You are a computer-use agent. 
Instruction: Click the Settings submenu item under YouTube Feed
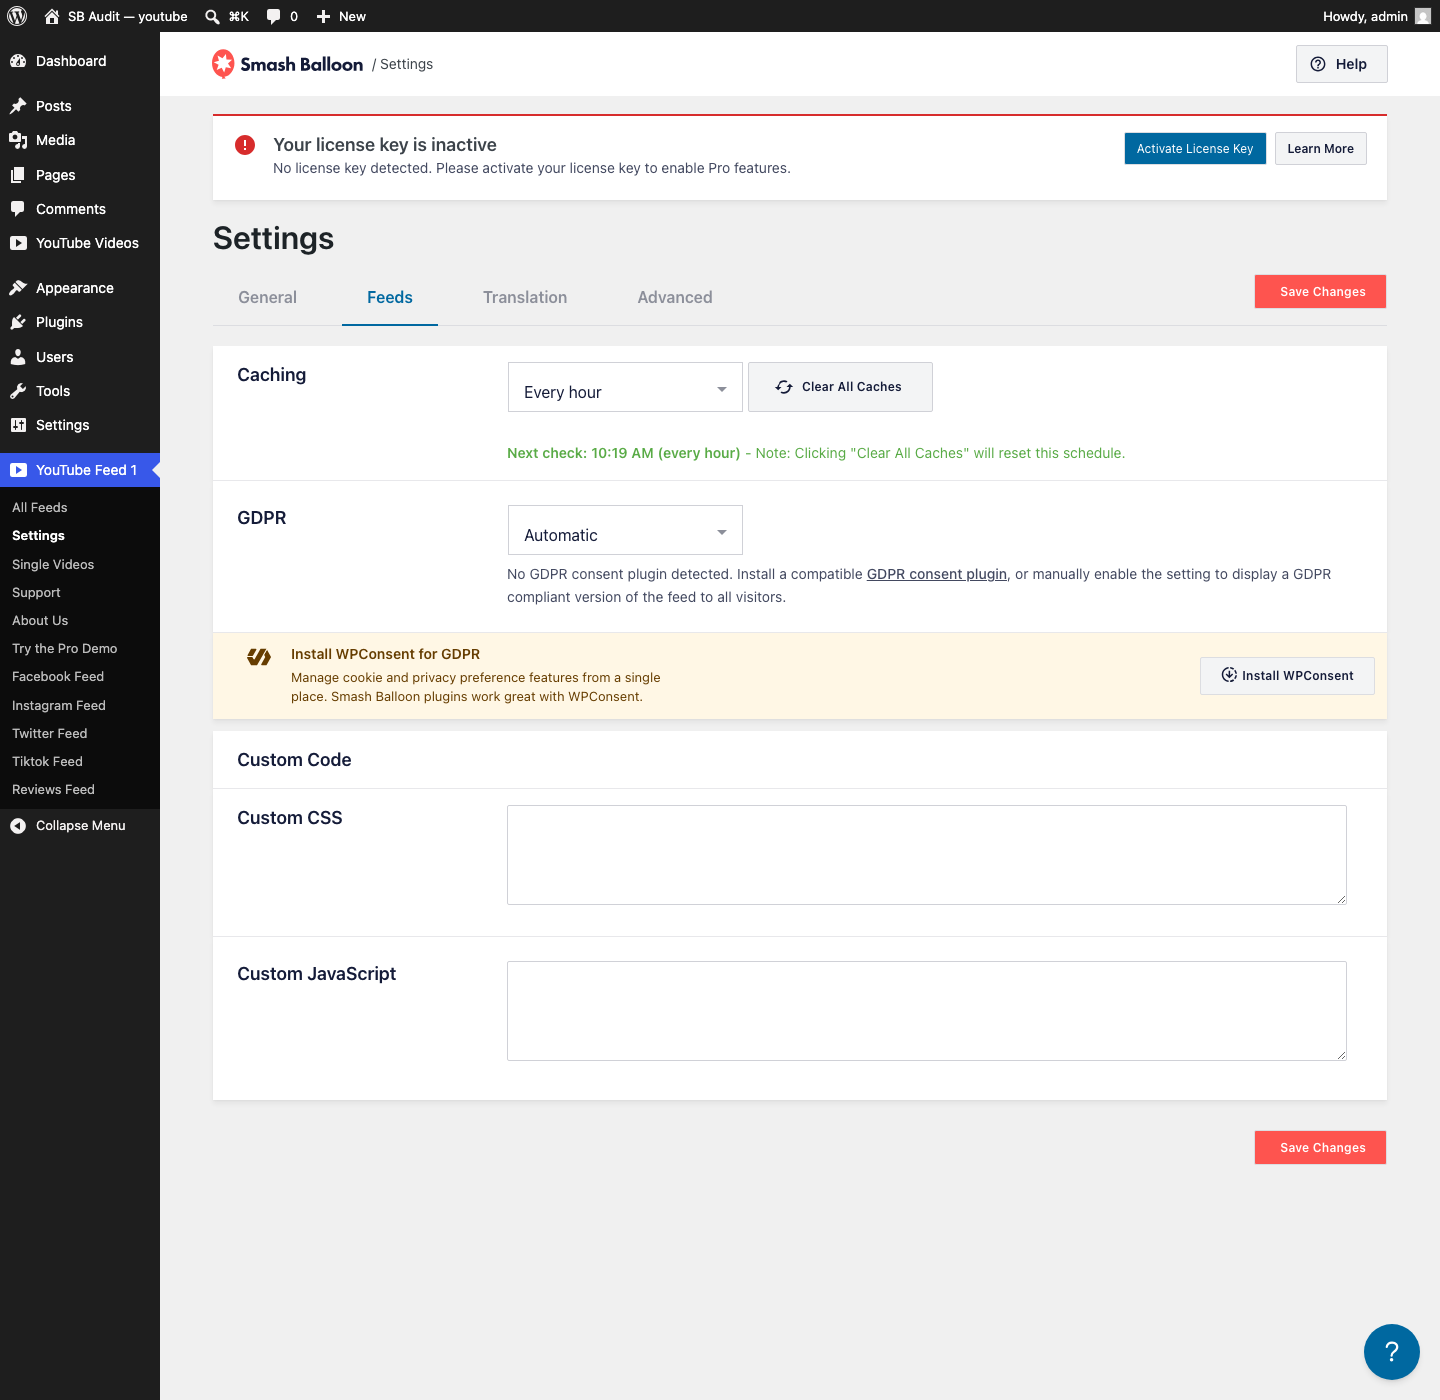click(x=38, y=536)
